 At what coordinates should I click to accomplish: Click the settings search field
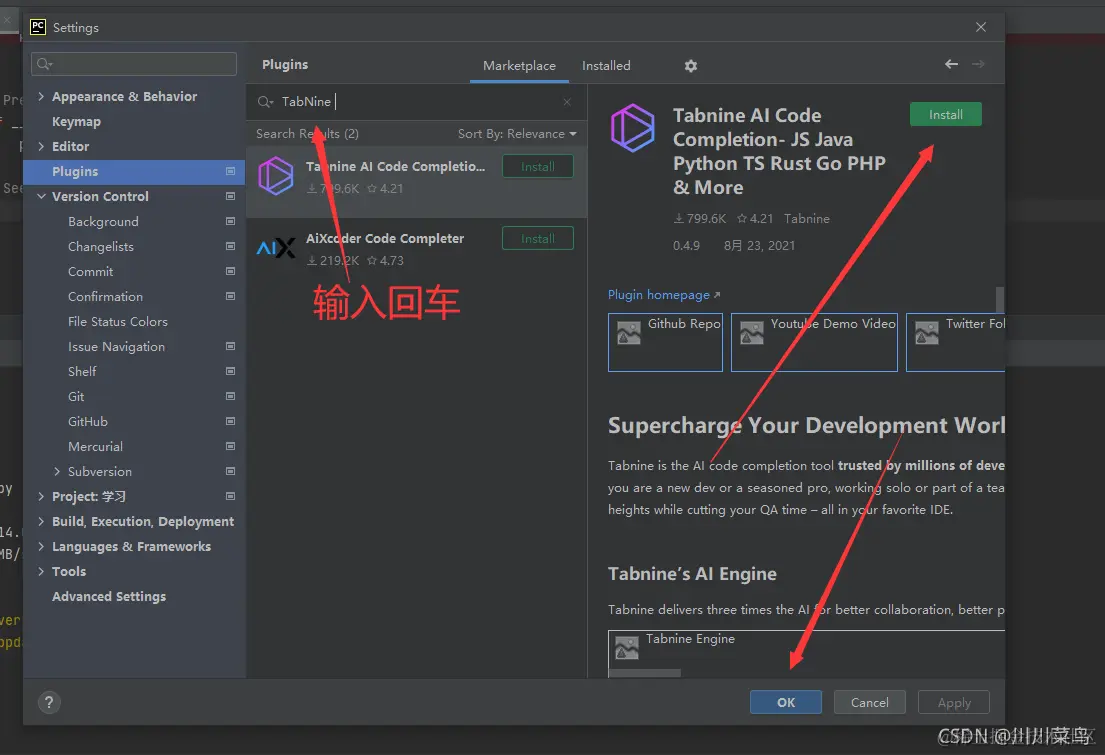[x=134, y=64]
